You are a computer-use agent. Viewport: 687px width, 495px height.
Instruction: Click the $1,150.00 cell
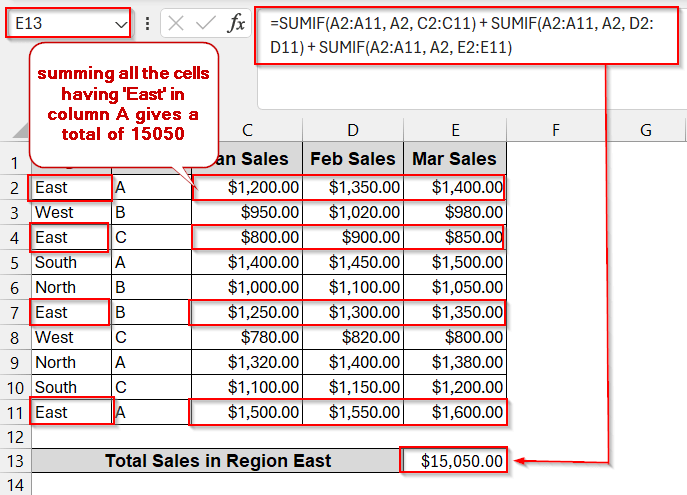[353, 387]
